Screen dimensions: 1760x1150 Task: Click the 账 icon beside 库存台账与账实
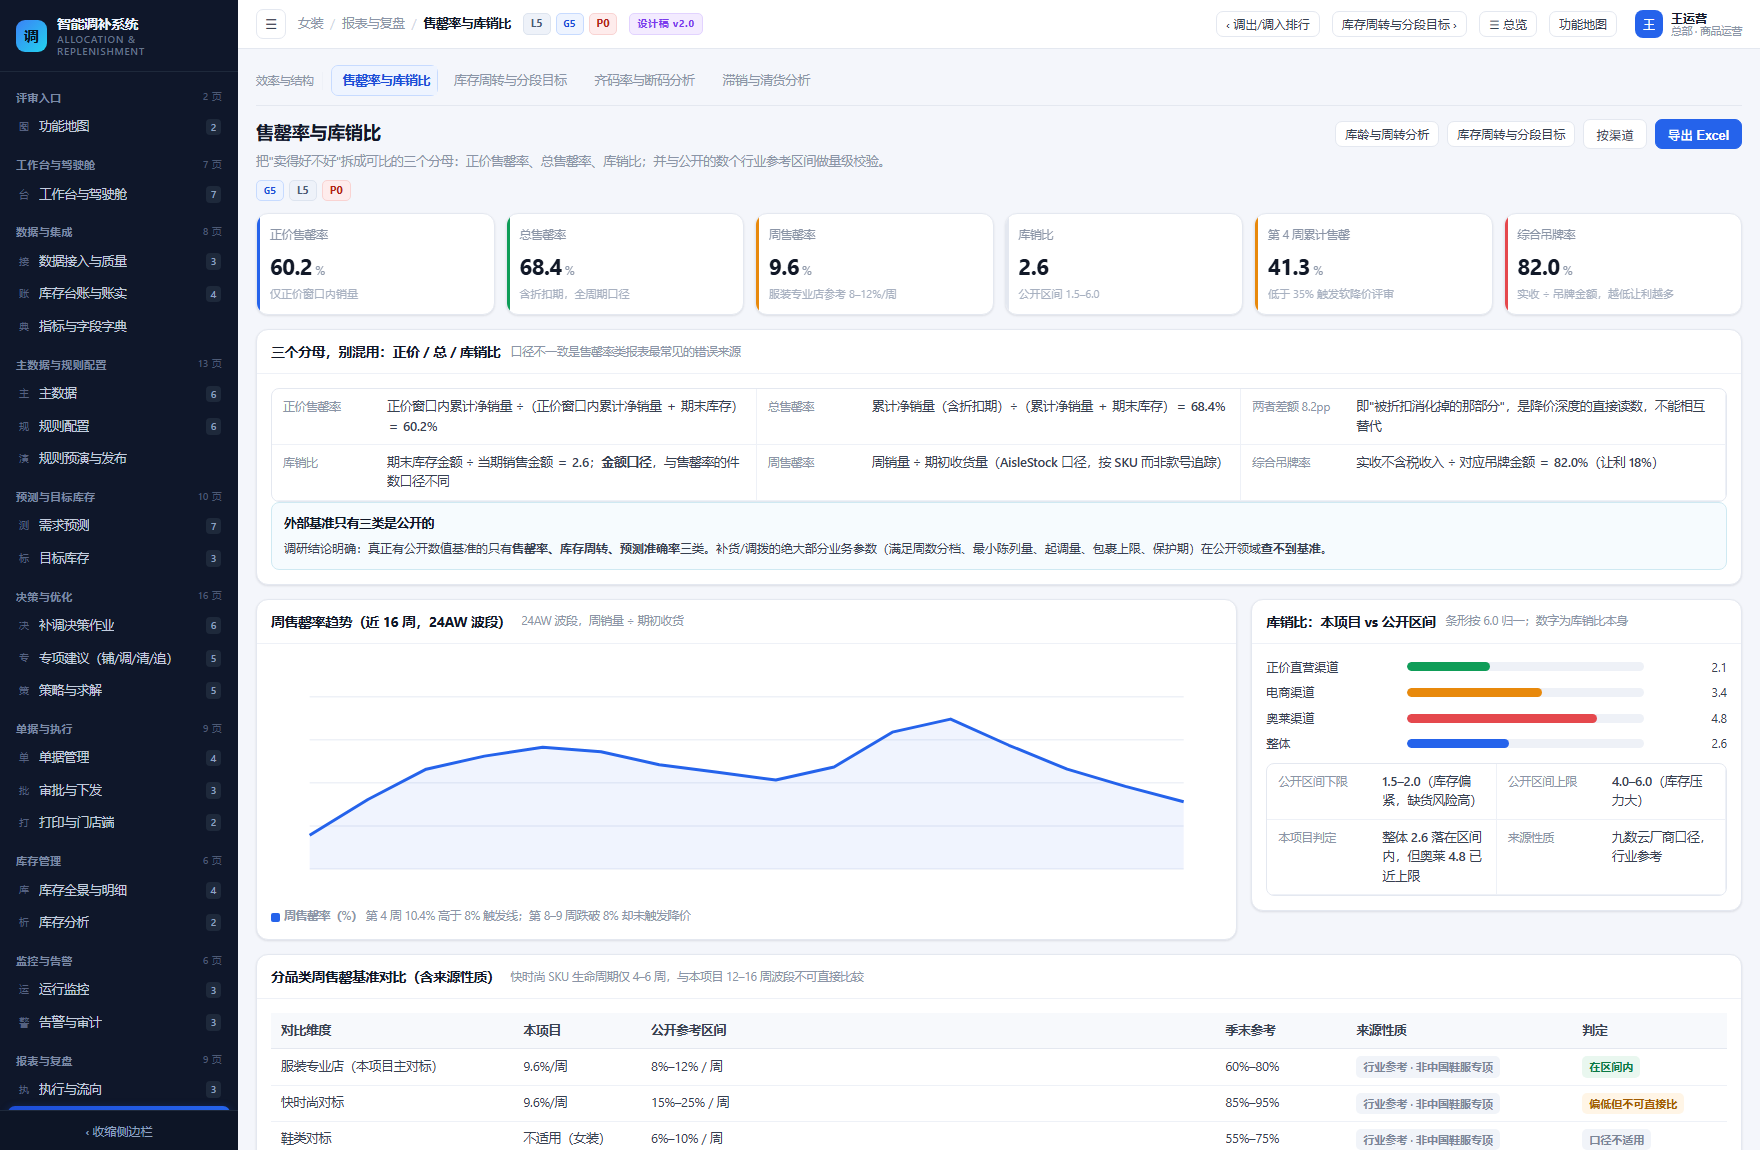click(x=24, y=294)
